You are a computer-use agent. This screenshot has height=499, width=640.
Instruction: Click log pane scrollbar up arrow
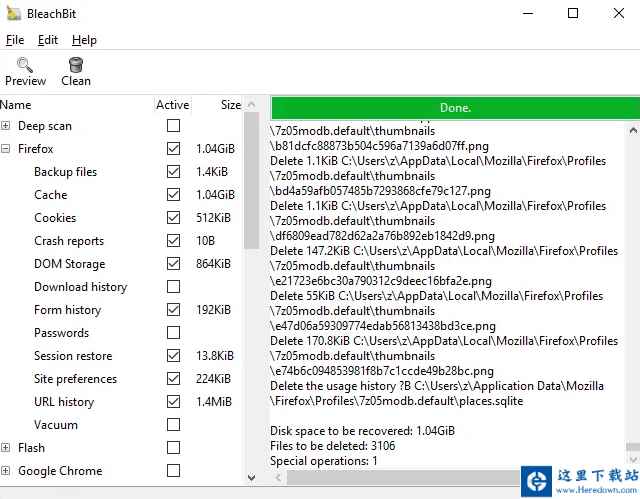[633, 131]
